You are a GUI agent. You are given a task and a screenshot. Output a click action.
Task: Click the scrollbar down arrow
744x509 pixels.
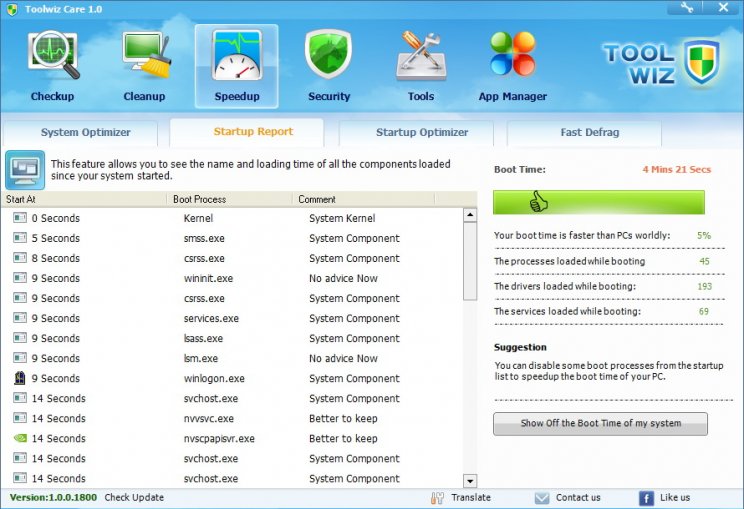click(x=470, y=481)
